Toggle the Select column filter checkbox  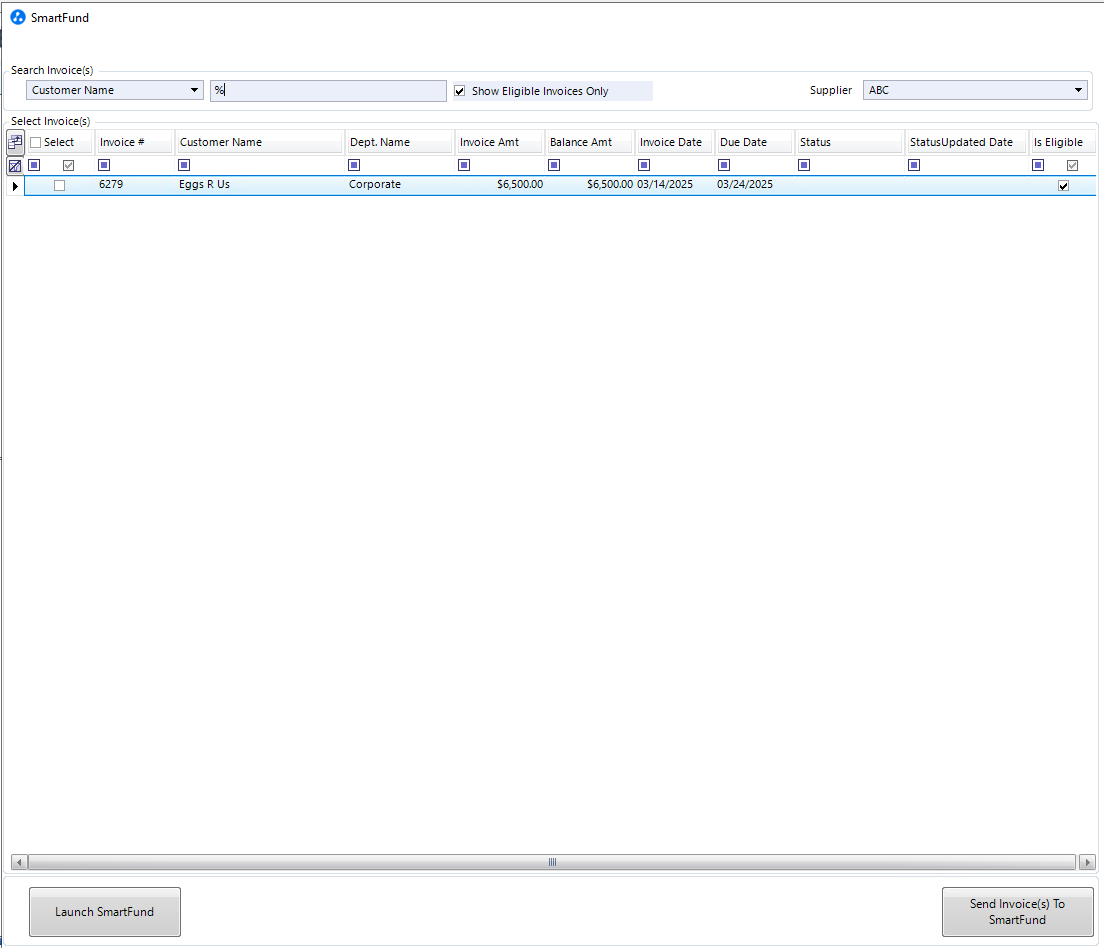(x=68, y=166)
